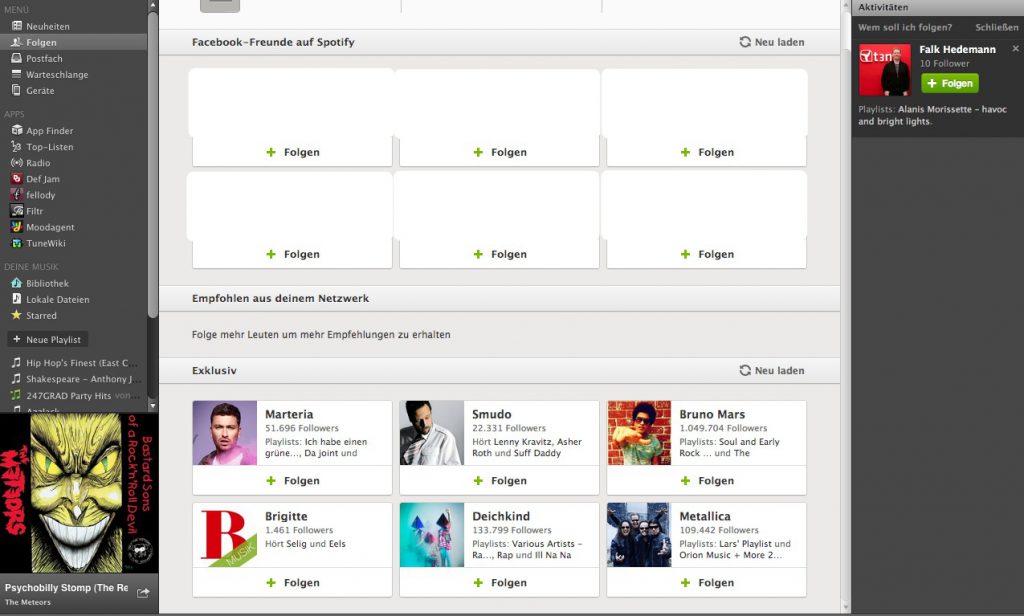The height and width of the screenshot is (616, 1024).
Task: Show Starred tracks
Action: click(x=41, y=315)
